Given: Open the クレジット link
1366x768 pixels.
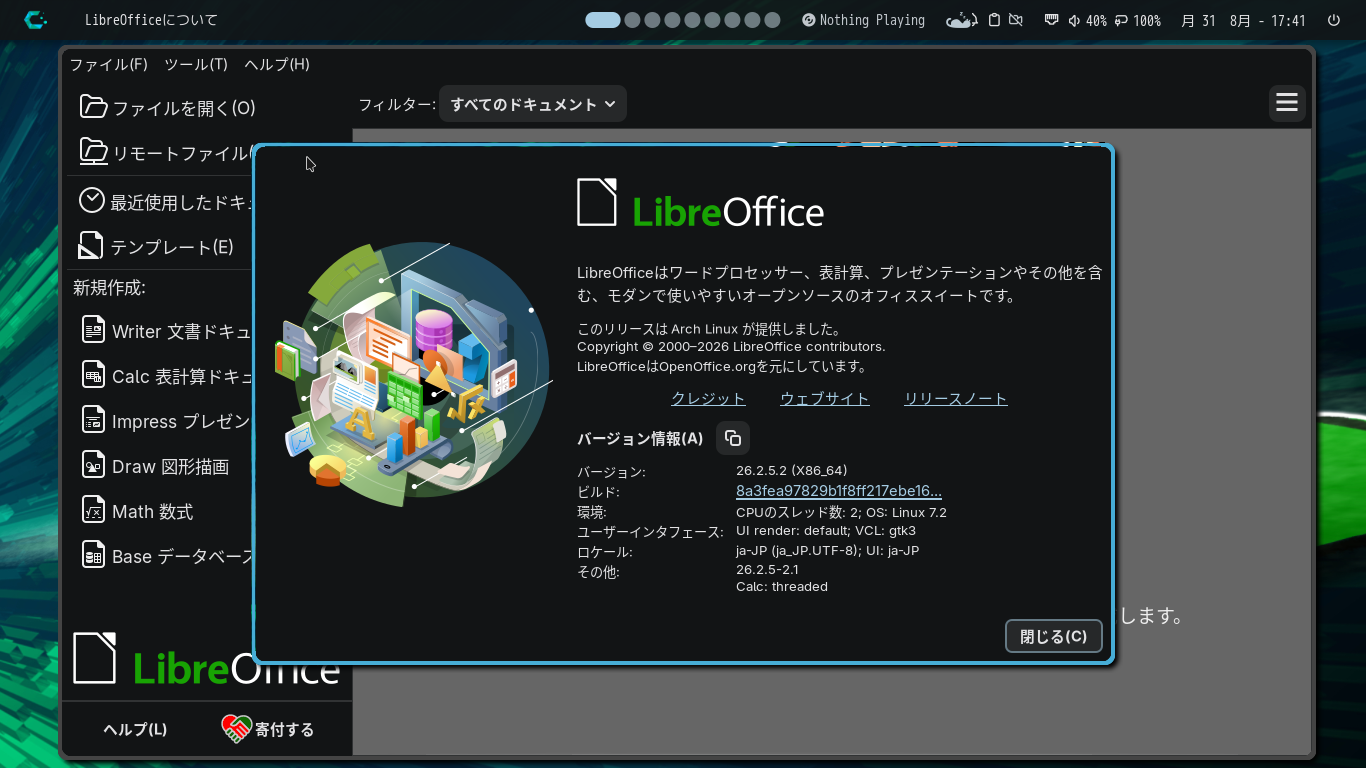Looking at the screenshot, I should (708, 398).
